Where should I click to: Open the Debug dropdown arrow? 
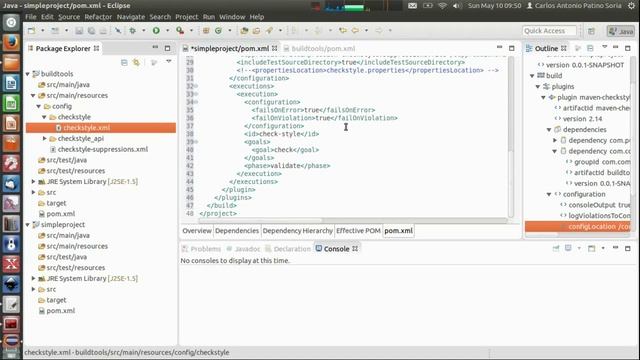pyautogui.click(x=143, y=31)
